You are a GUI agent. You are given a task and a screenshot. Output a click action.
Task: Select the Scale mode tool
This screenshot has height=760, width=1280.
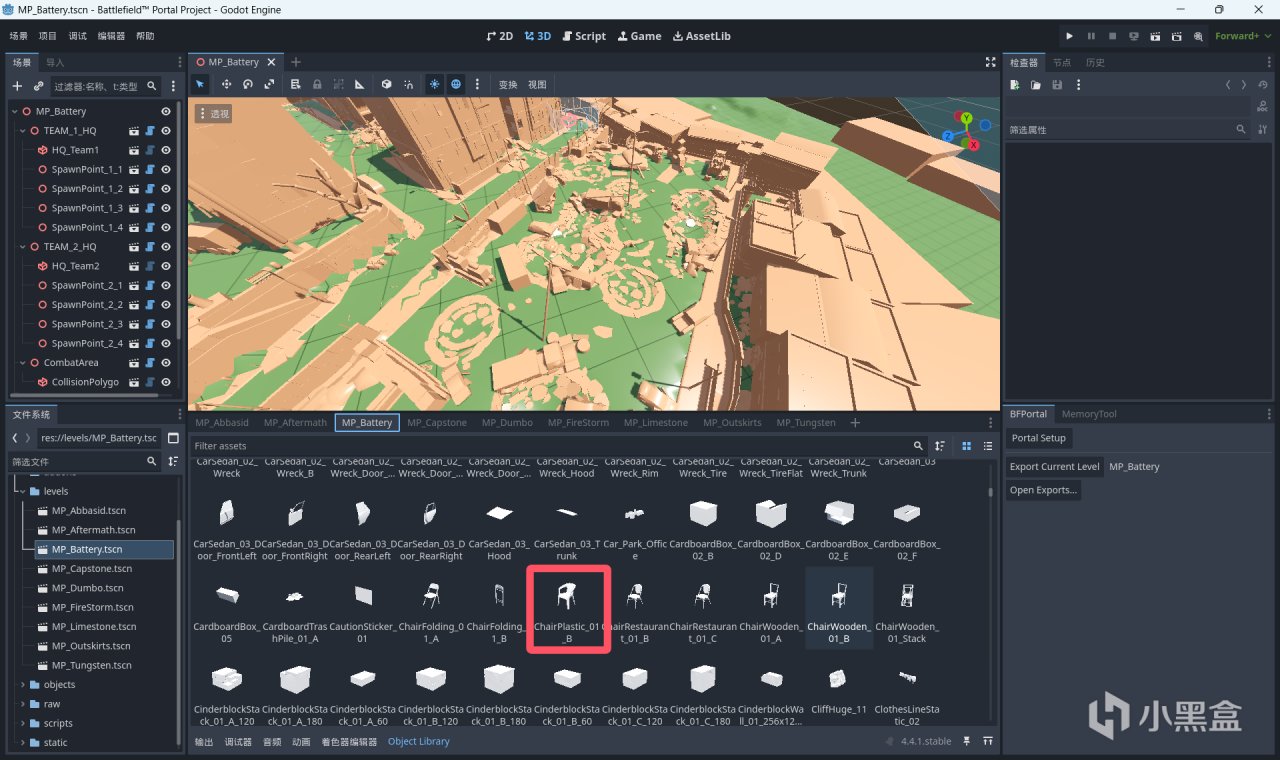point(269,85)
